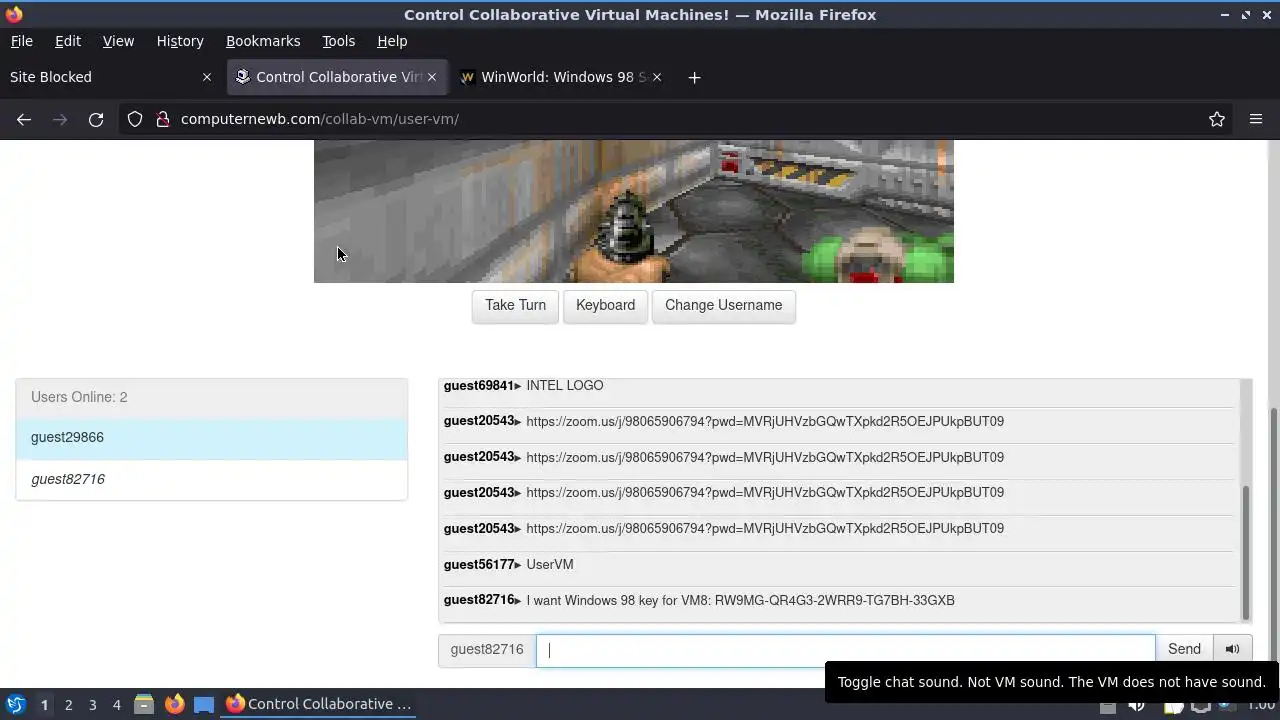The width and height of the screenshot is (1280, 720).
Task: Go back to the previous page
Action: (x=24, y=119)
